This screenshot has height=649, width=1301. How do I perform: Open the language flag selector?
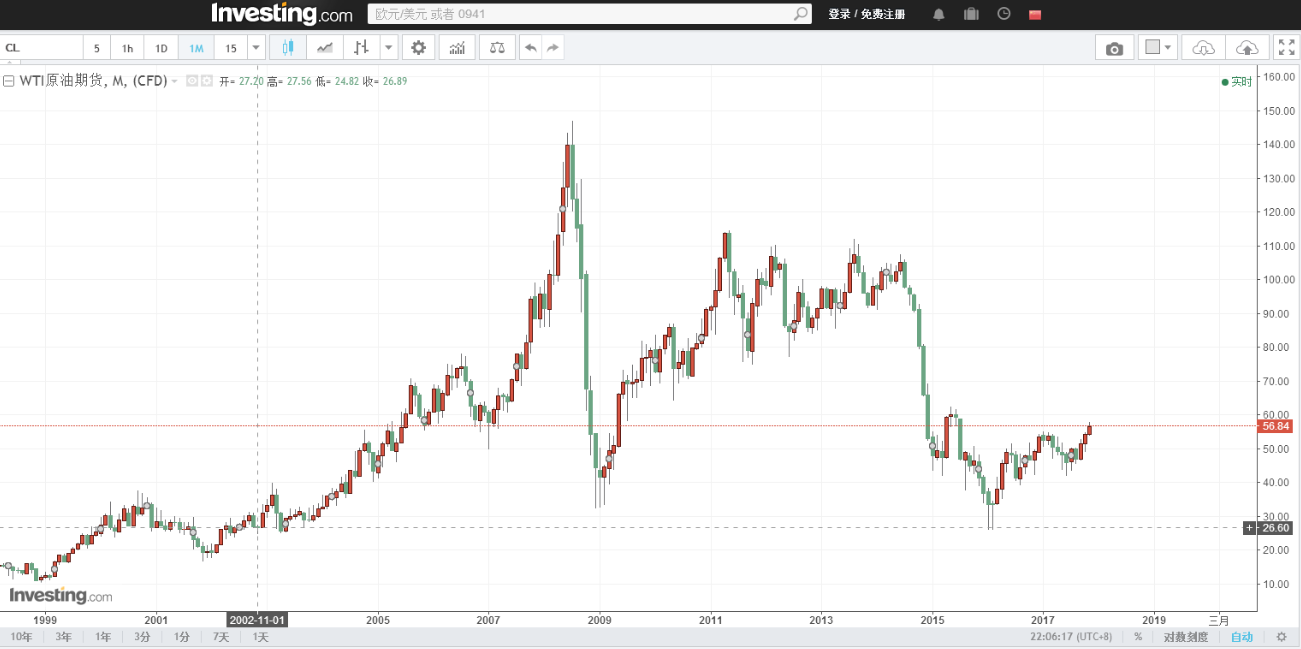pyautogui.click(x=1035, y=14)
